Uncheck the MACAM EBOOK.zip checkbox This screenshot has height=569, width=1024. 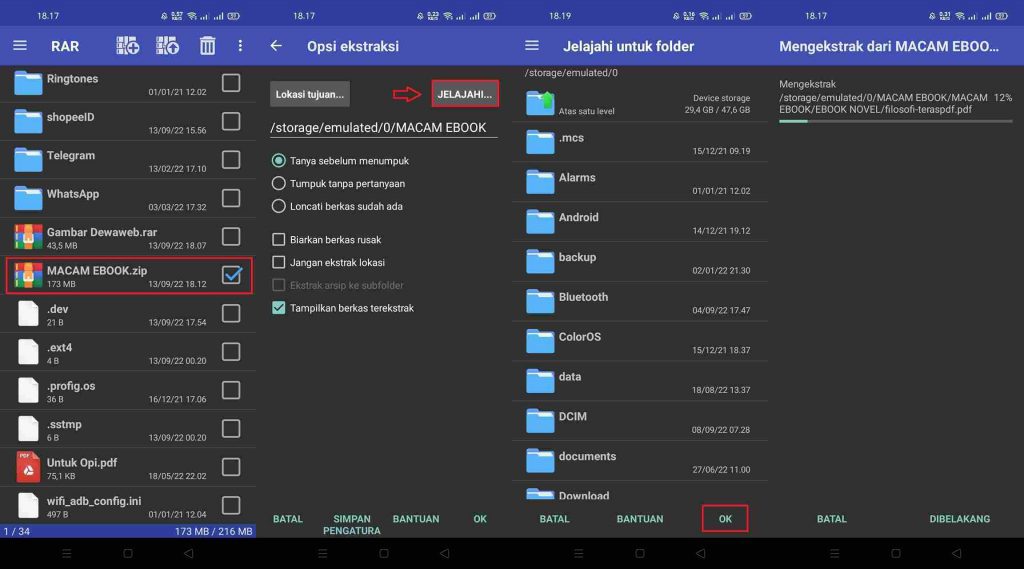[231, 275]
